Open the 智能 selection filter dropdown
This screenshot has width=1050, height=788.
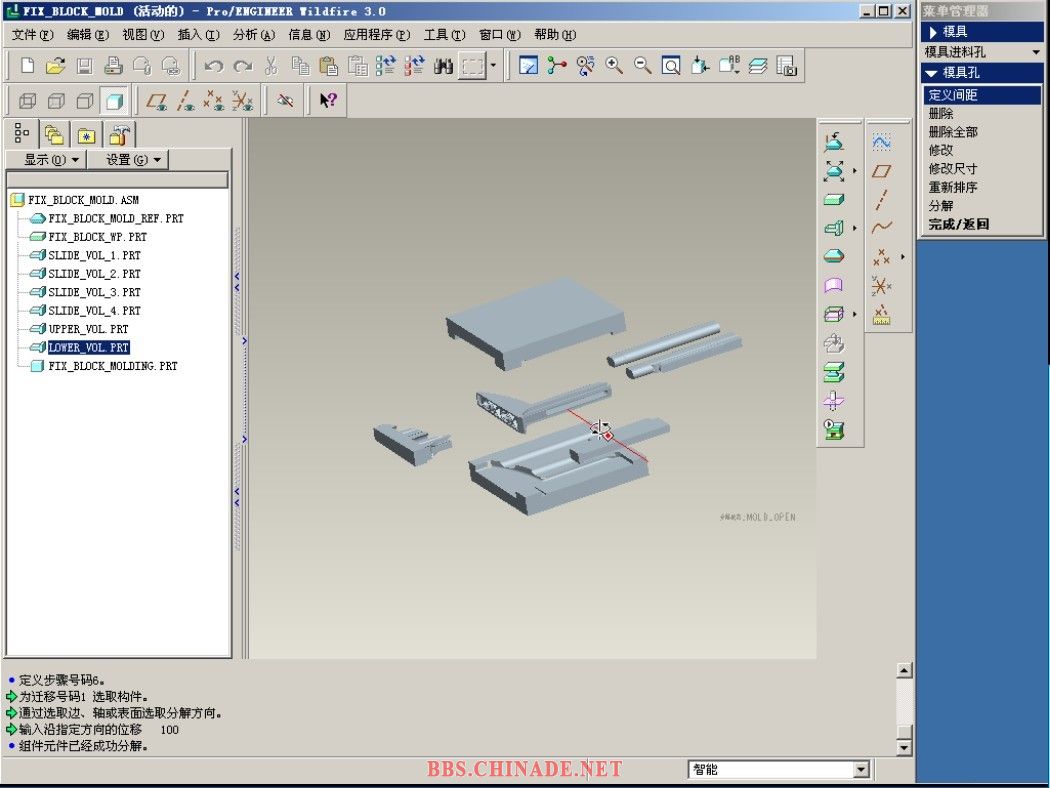point(862,770)
